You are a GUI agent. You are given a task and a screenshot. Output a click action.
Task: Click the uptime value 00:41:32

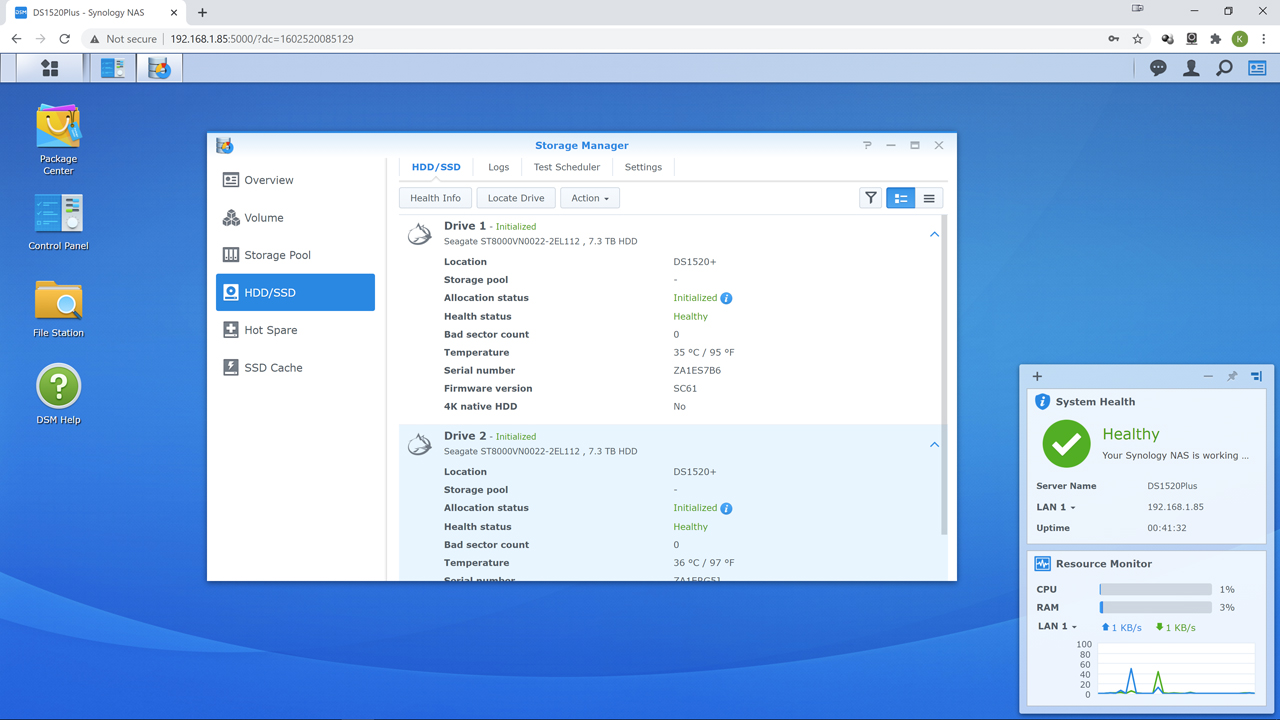[1167, 528]
